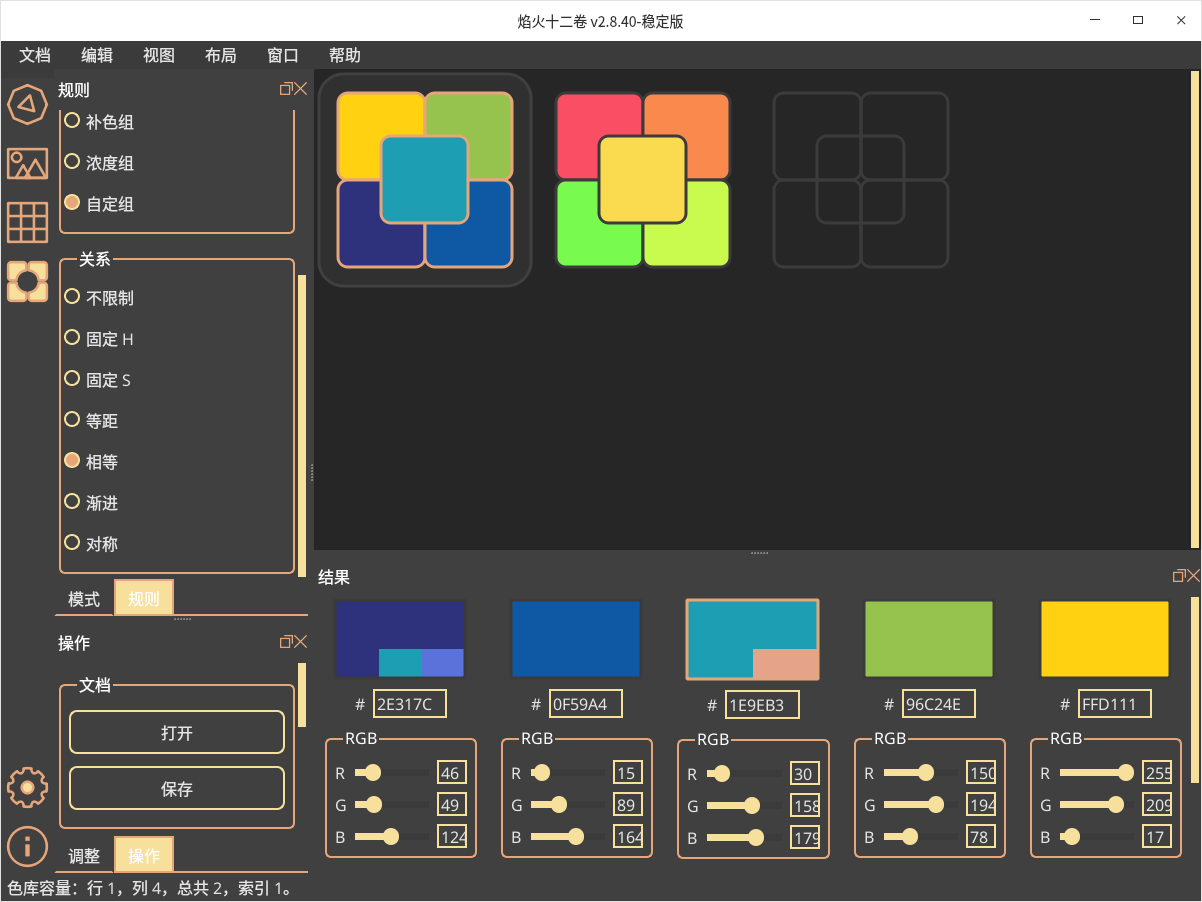Switch to the 调整 tab
The height and width of the screenshot is (902, 1202).
84,856
